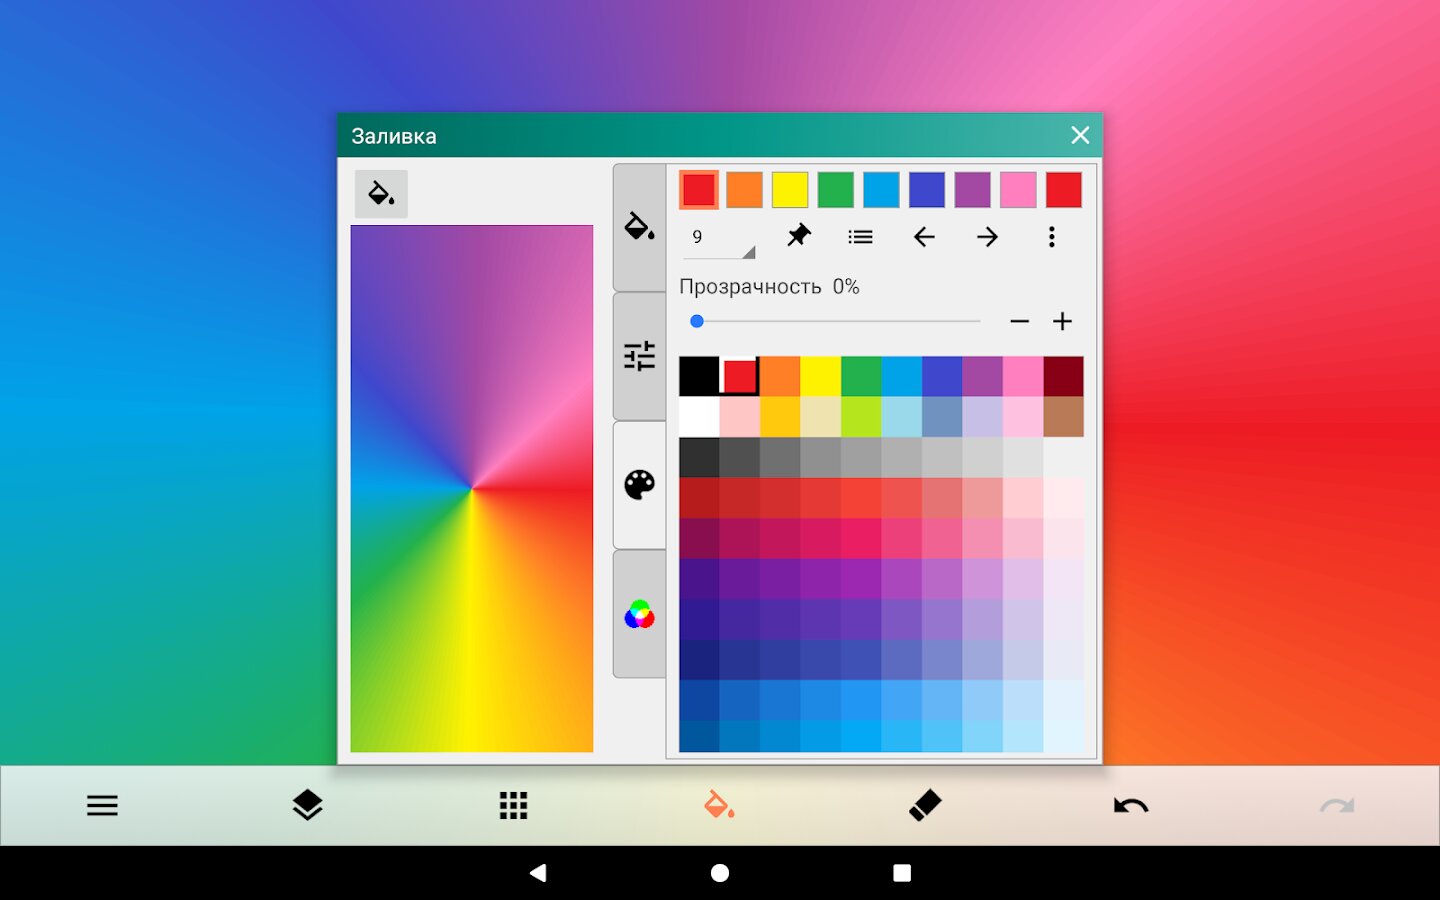Close the Заливка dialog
This screenshot has height=900, width=1440.
1080,135
